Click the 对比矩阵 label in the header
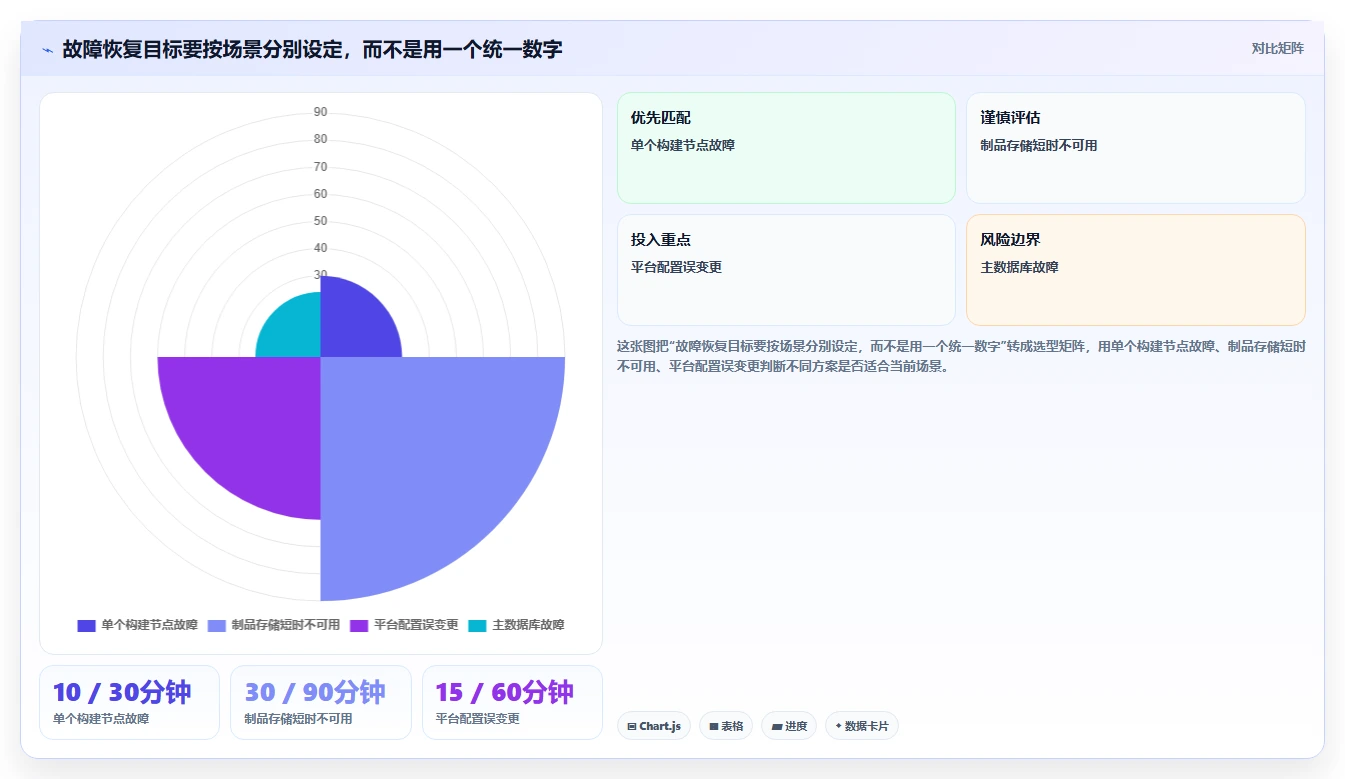The width and height of the screenshot is (1345, 779). 1277,48
